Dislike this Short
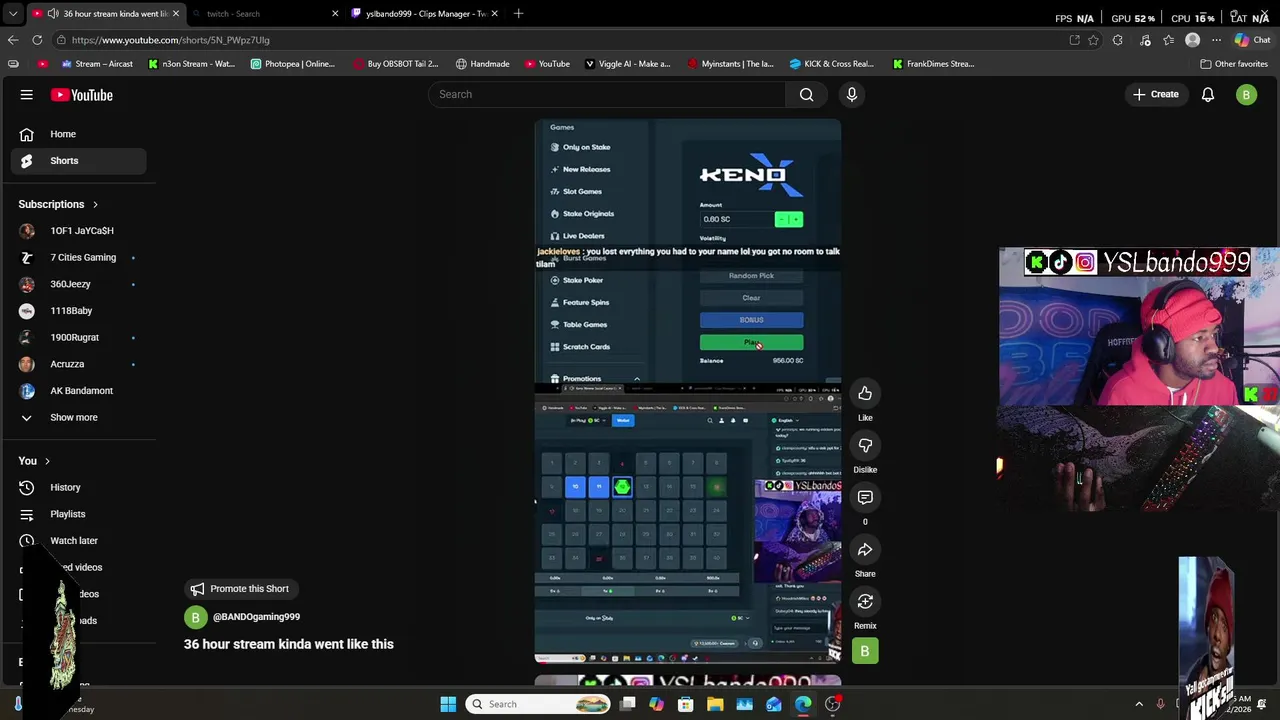 click(865, 445)
